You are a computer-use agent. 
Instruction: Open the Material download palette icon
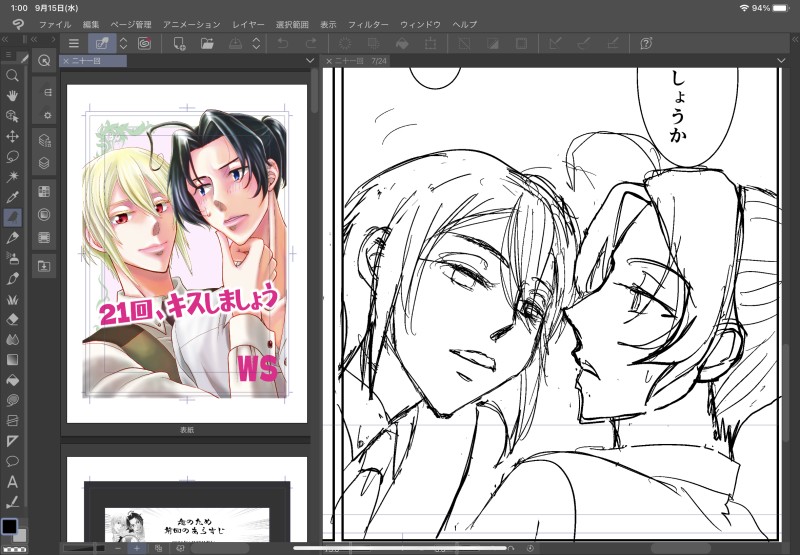(44, 266)
